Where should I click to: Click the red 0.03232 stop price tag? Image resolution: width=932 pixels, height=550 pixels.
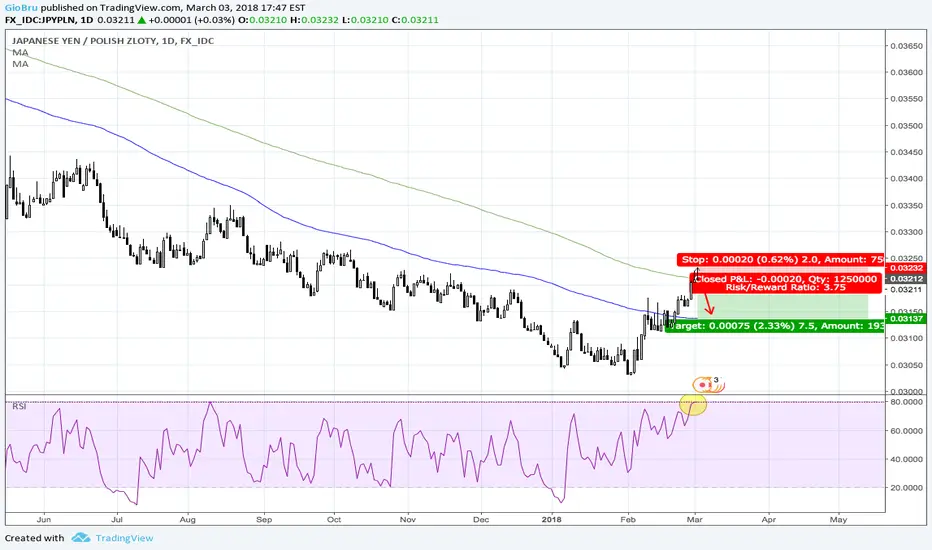906,268
